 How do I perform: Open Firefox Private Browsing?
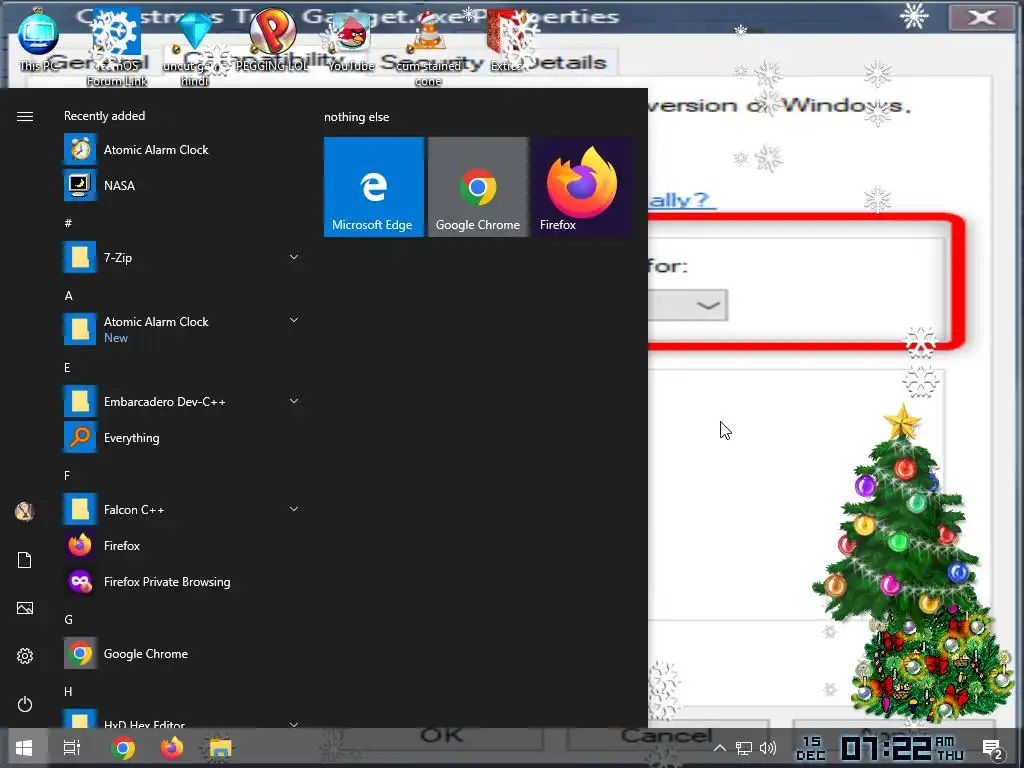(x=183, y=581)
